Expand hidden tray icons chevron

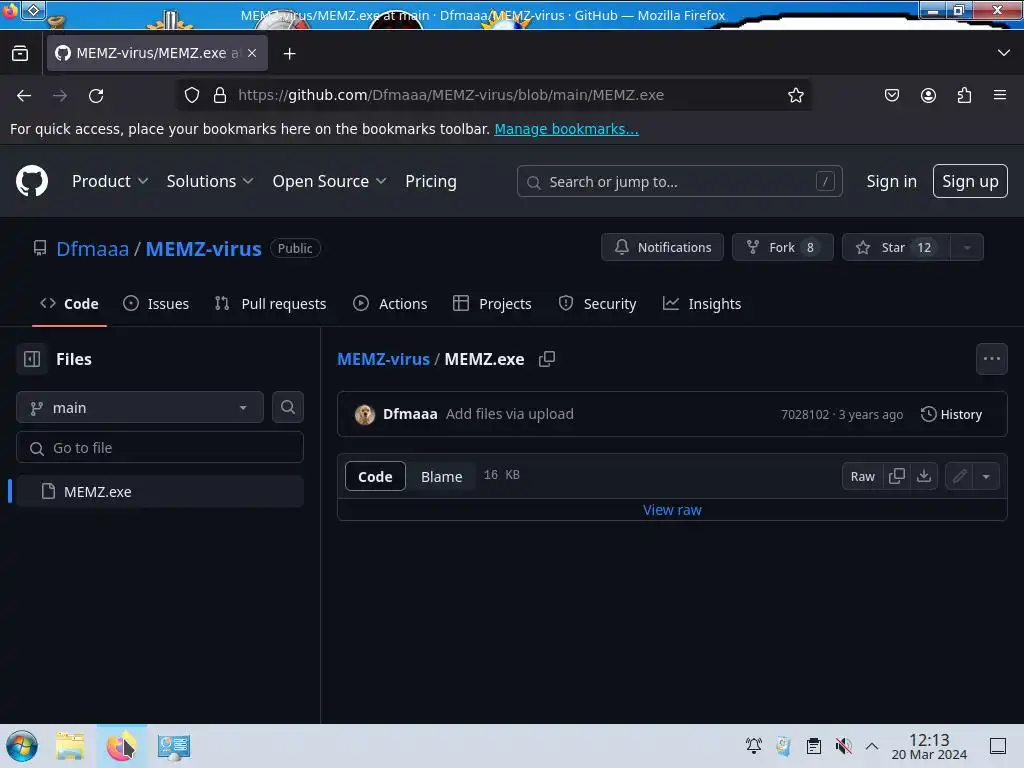pos(872,746)
